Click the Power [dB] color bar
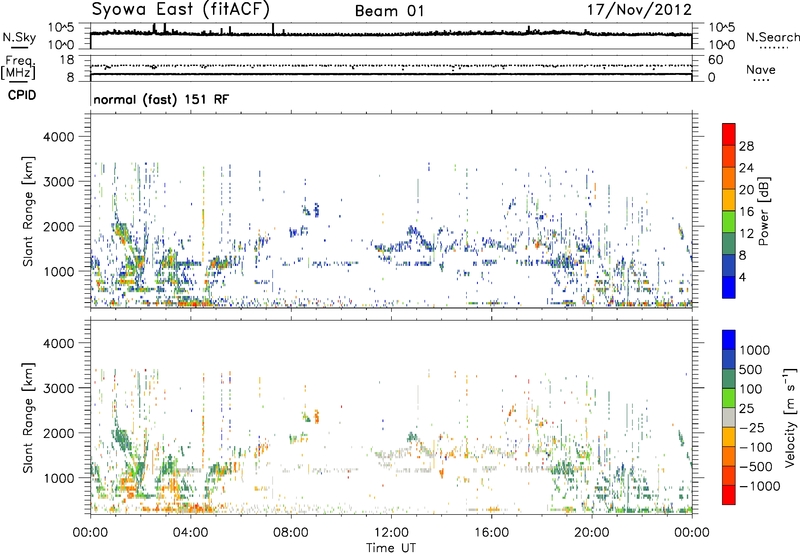 (x=729, y=211)
